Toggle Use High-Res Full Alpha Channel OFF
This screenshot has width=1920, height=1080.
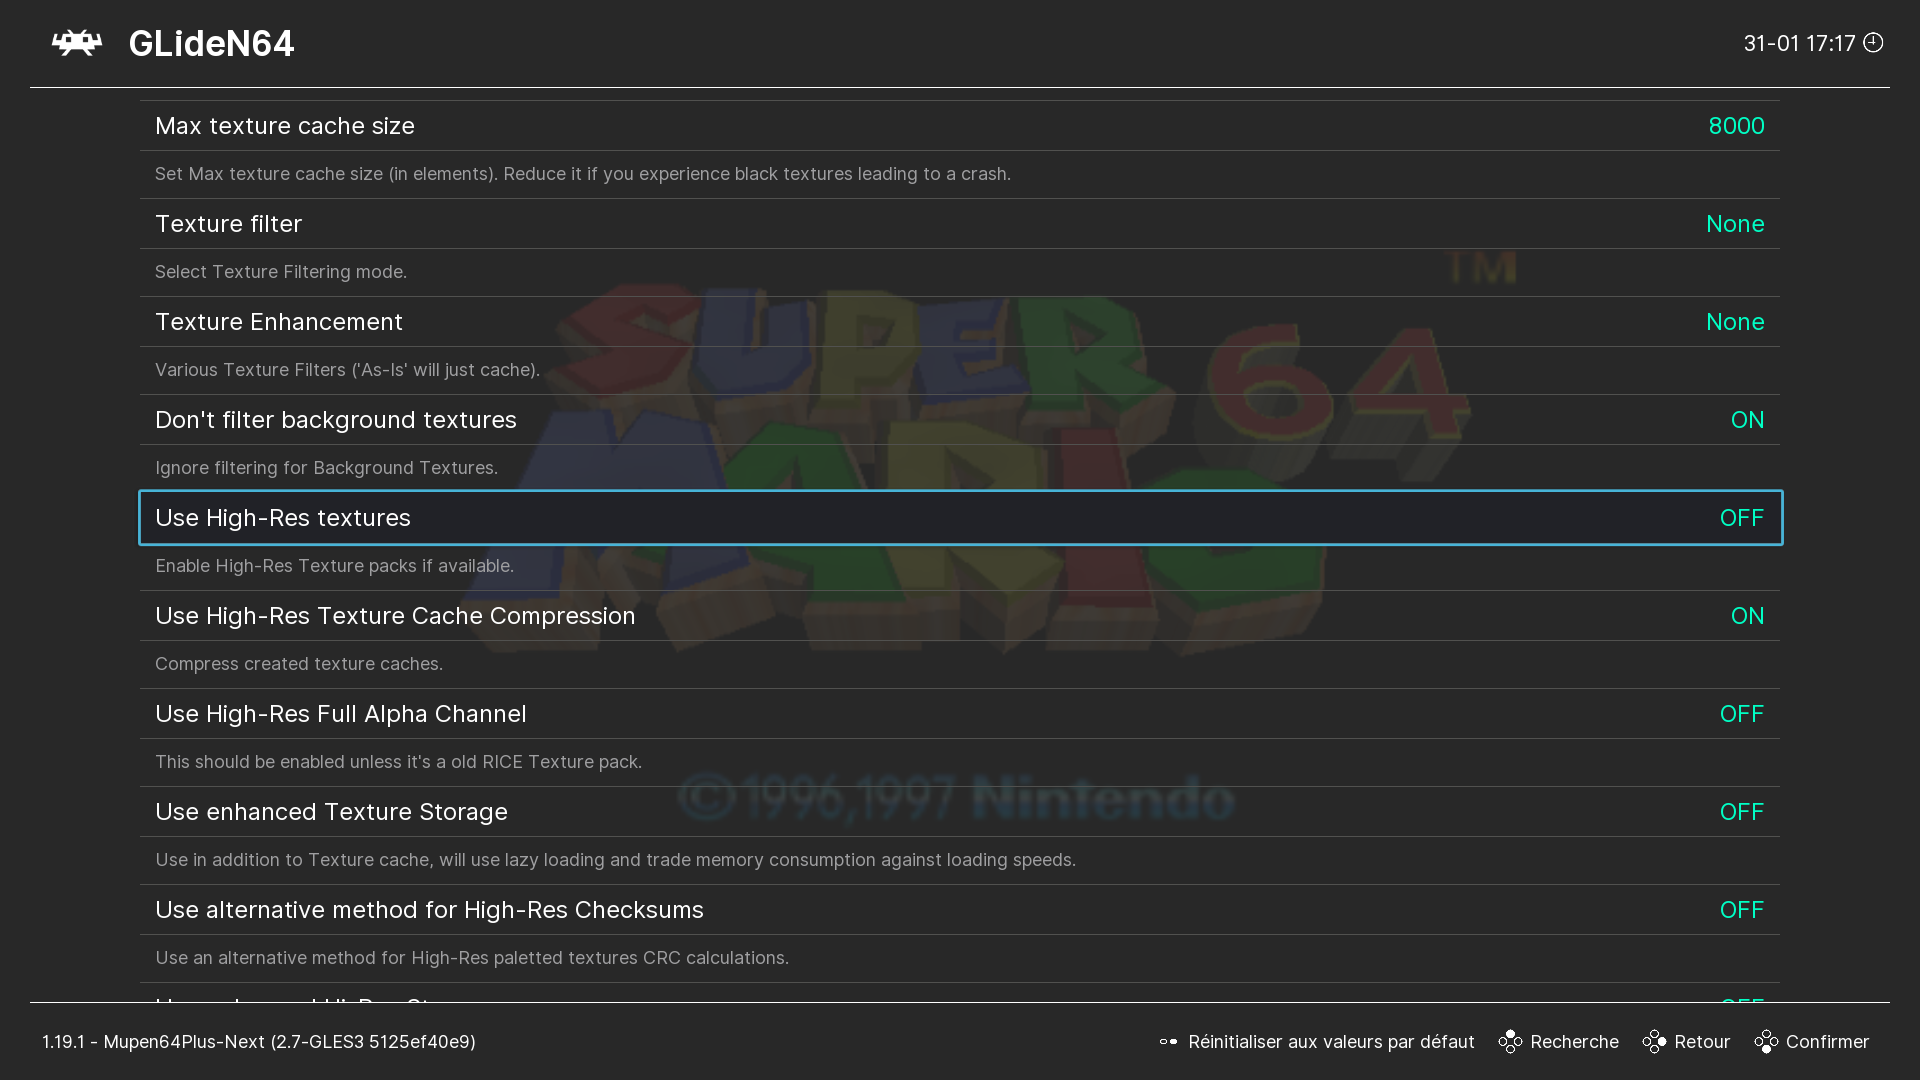pos(1741,714)
